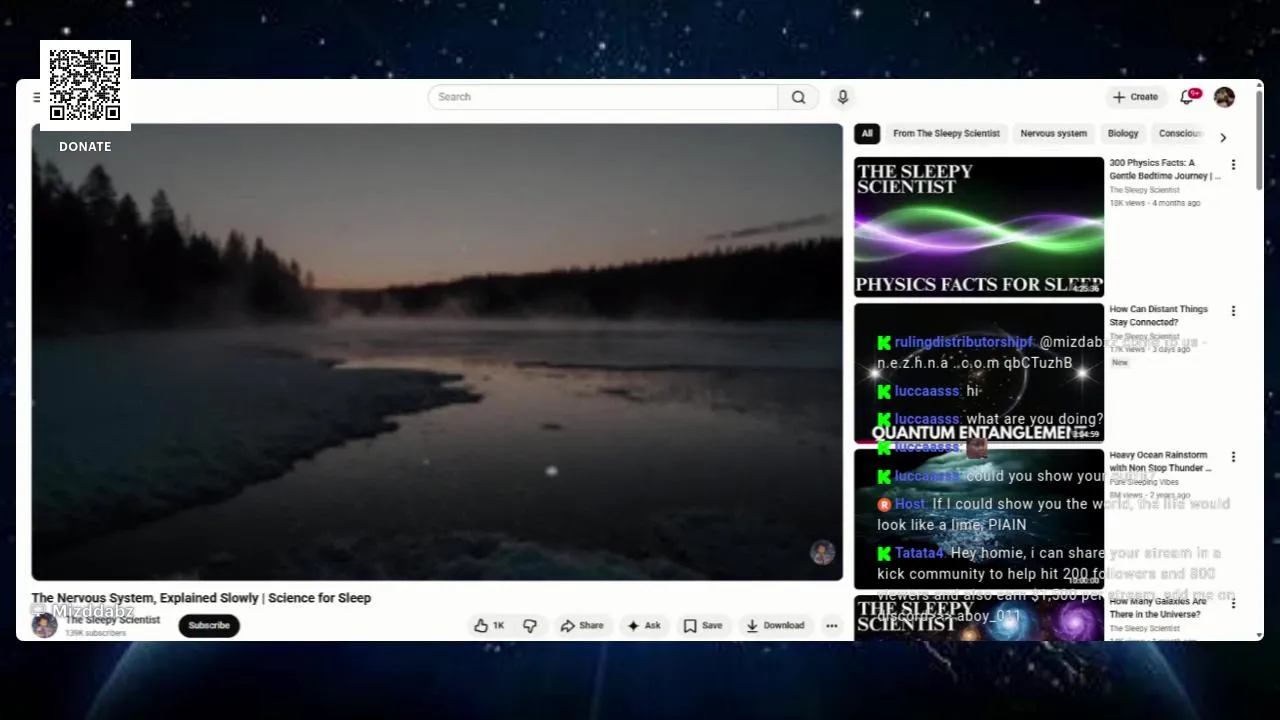Show more filter chips with the arrow
The height and width of the screenshot is (720, 1280).
pos(1222,137)
